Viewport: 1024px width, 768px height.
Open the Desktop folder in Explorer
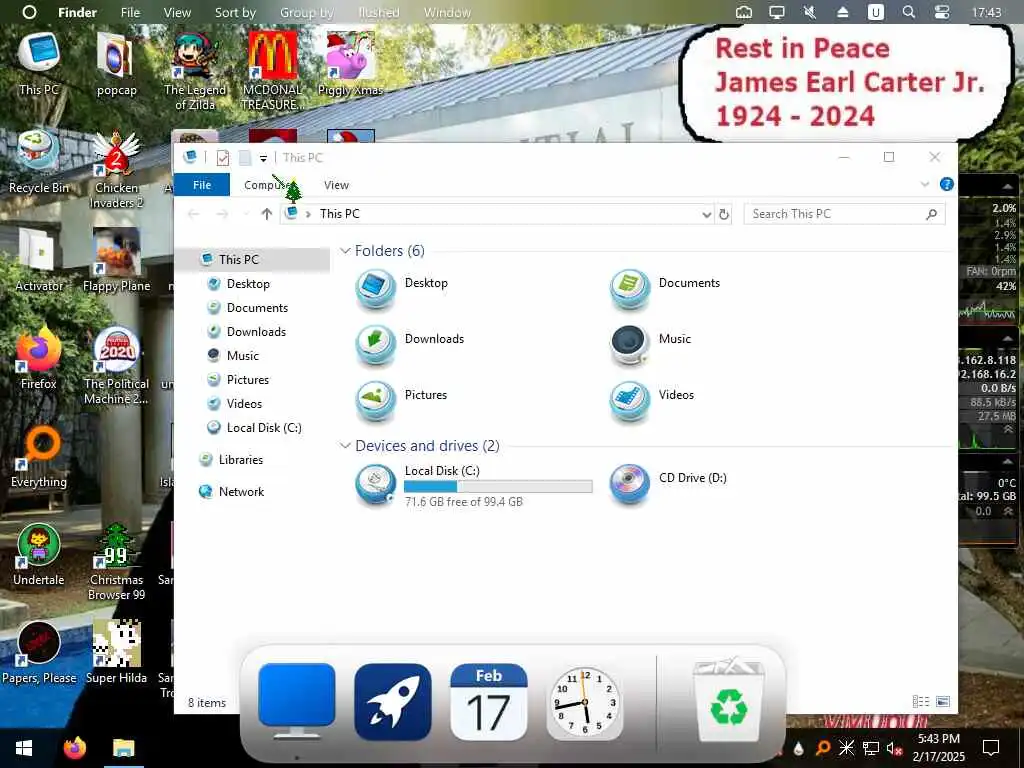point(402,287)
